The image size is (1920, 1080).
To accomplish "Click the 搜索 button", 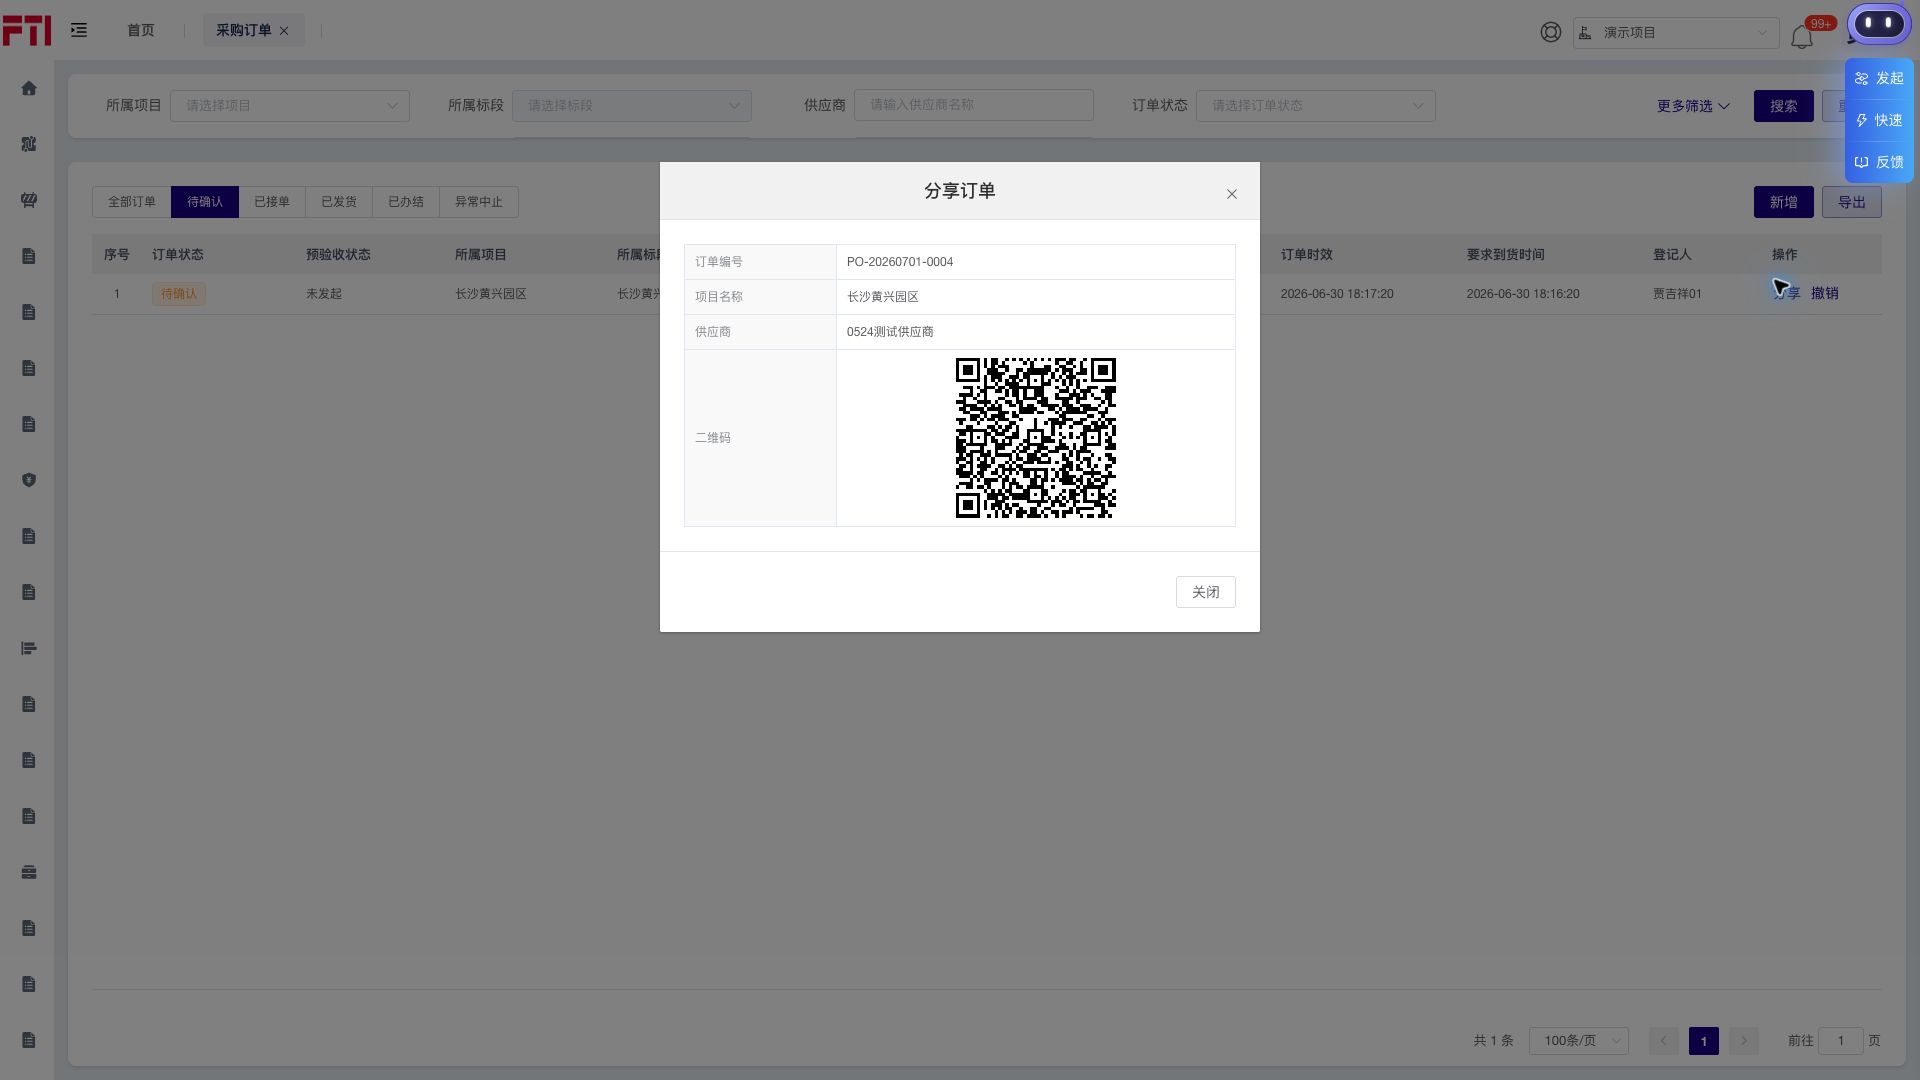I will pyautogui.click(x=1784, y=106).
